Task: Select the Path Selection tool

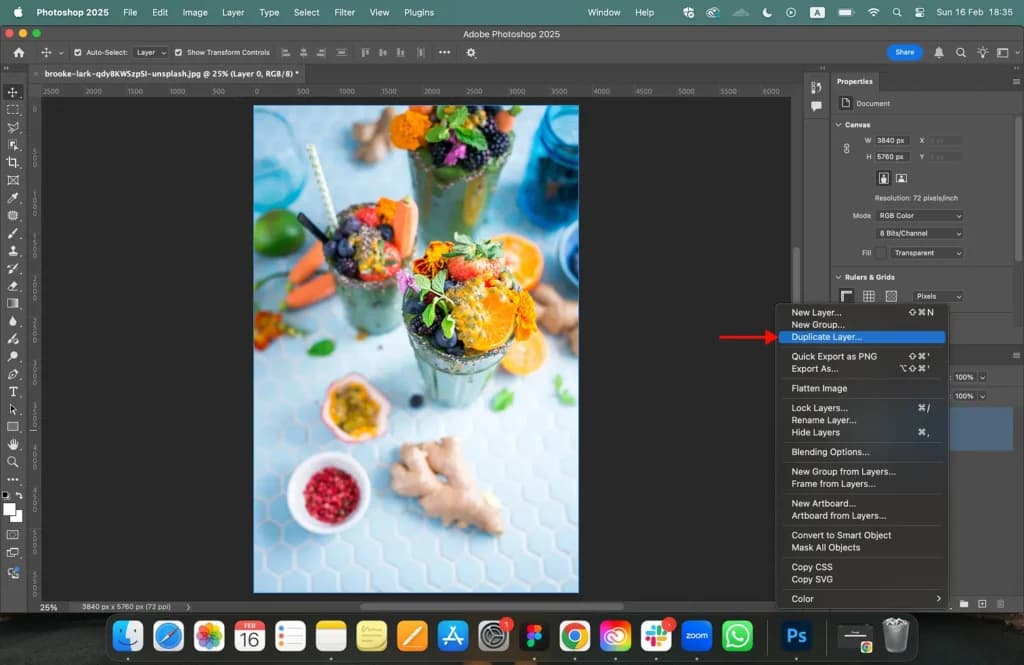Action: (x=13, y=410)
